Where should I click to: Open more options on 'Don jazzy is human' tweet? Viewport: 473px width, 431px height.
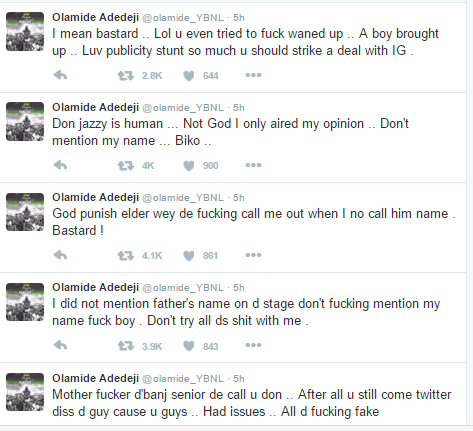pyautogui.click(x=253, y=165)
